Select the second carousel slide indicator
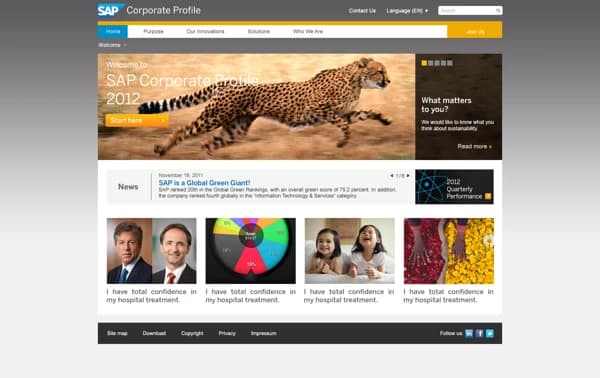This screenshot has width=600, height=378. [430, 63]
